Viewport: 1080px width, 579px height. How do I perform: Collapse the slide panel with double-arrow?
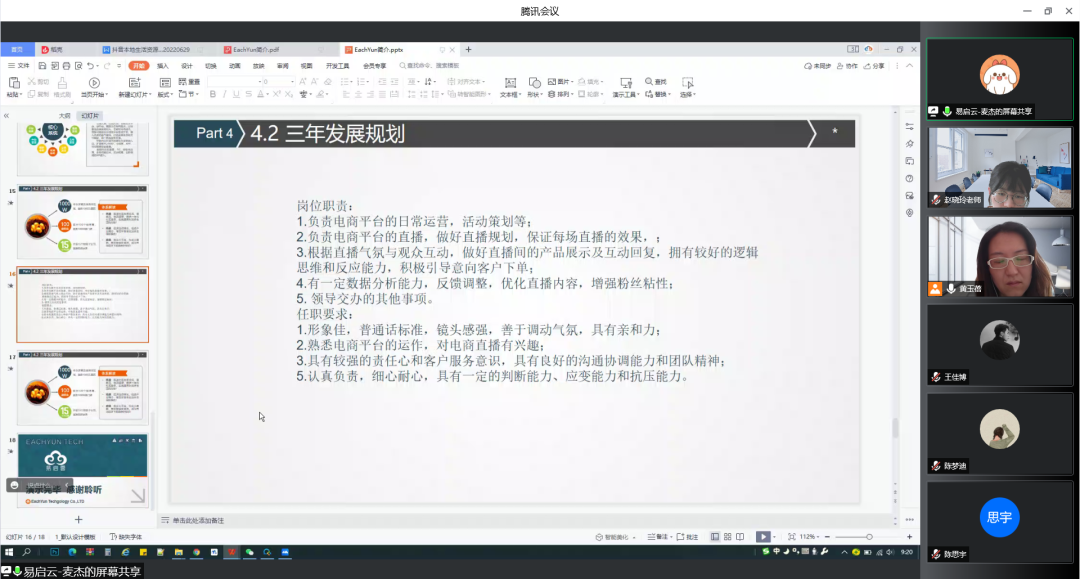click(7, 115)
